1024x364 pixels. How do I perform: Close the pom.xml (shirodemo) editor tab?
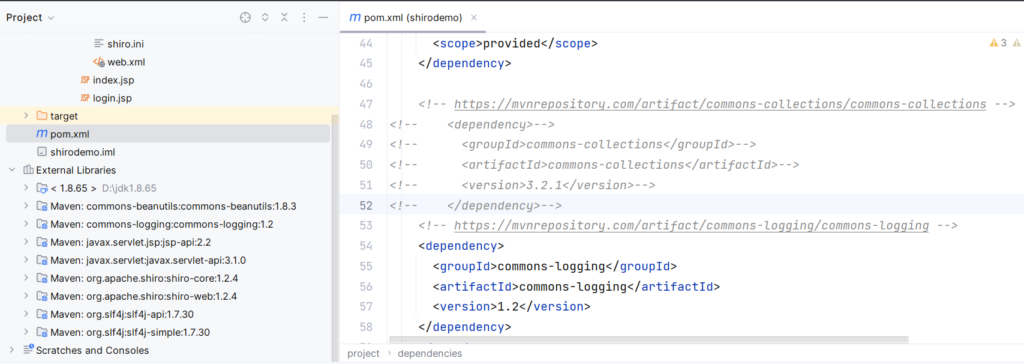[474, 18]
